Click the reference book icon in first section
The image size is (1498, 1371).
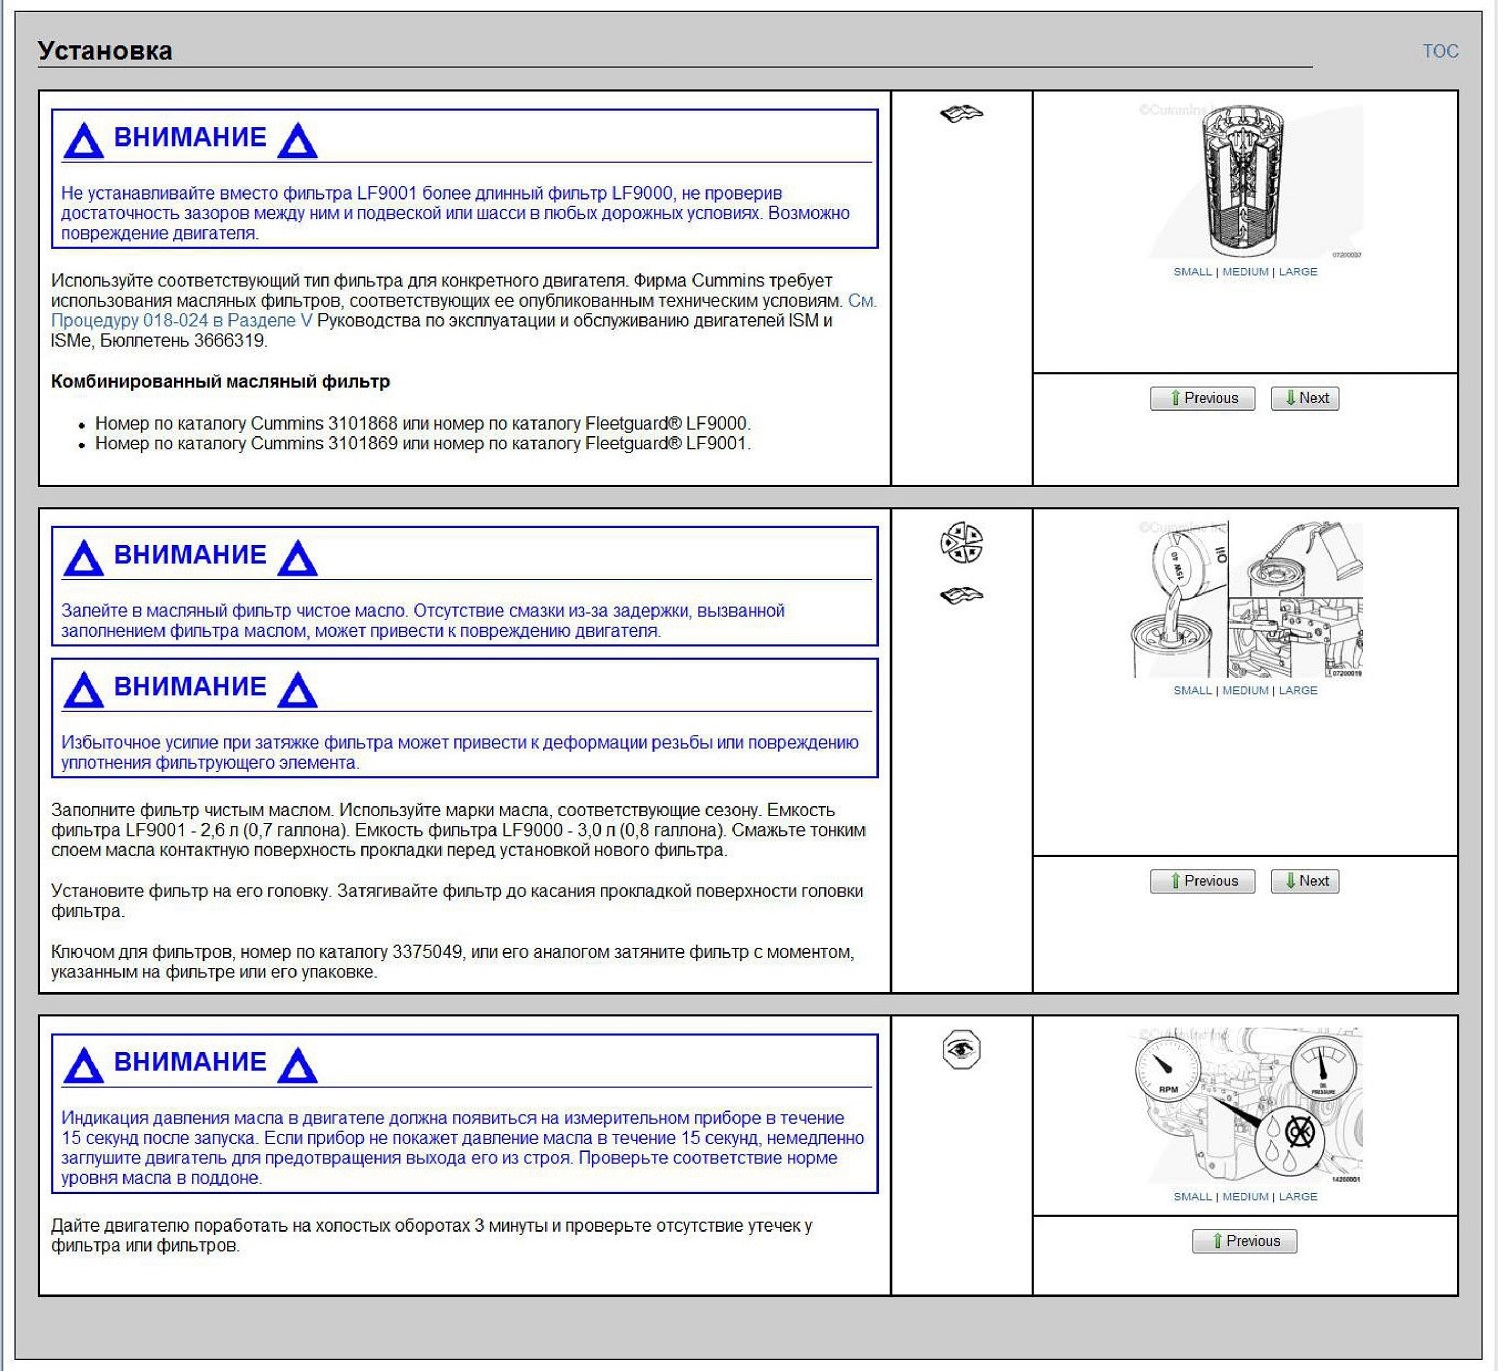point(961,114)
